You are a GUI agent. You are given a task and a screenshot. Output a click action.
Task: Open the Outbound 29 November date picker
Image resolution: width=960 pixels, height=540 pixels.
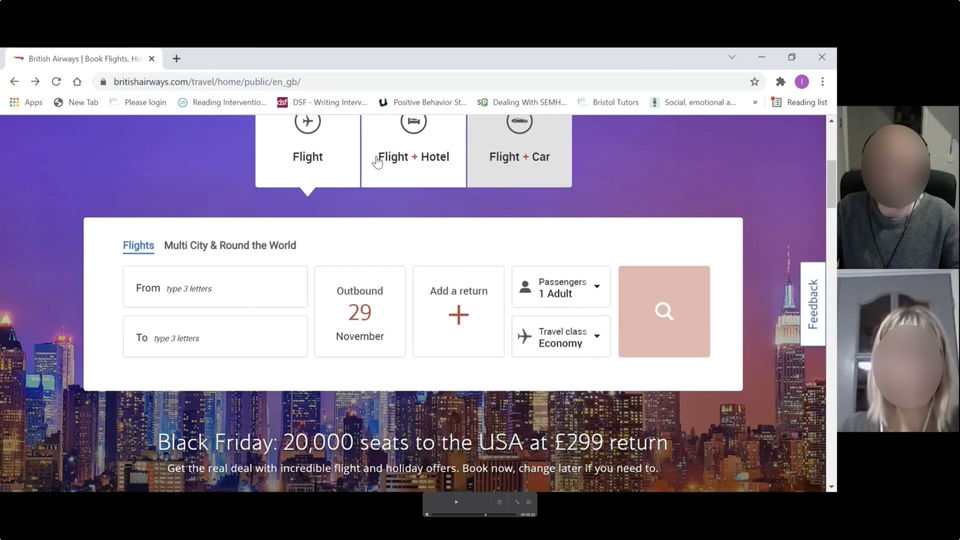pos(360,312)
